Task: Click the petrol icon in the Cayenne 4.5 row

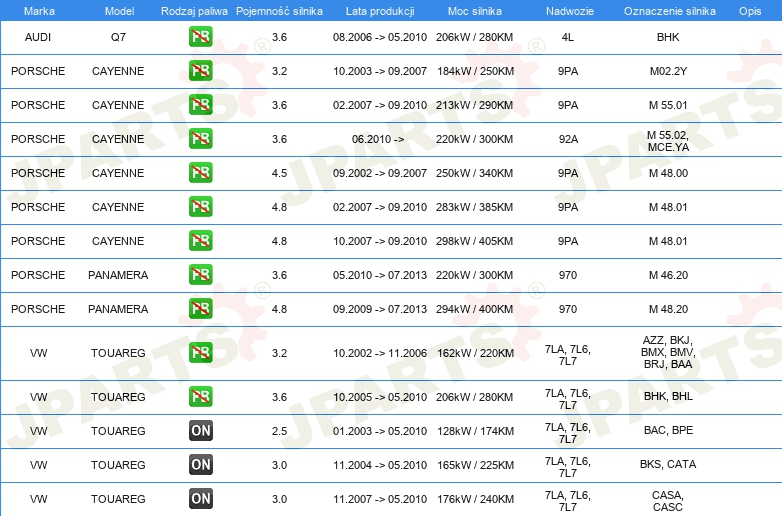Action: [x=200, y=172]
